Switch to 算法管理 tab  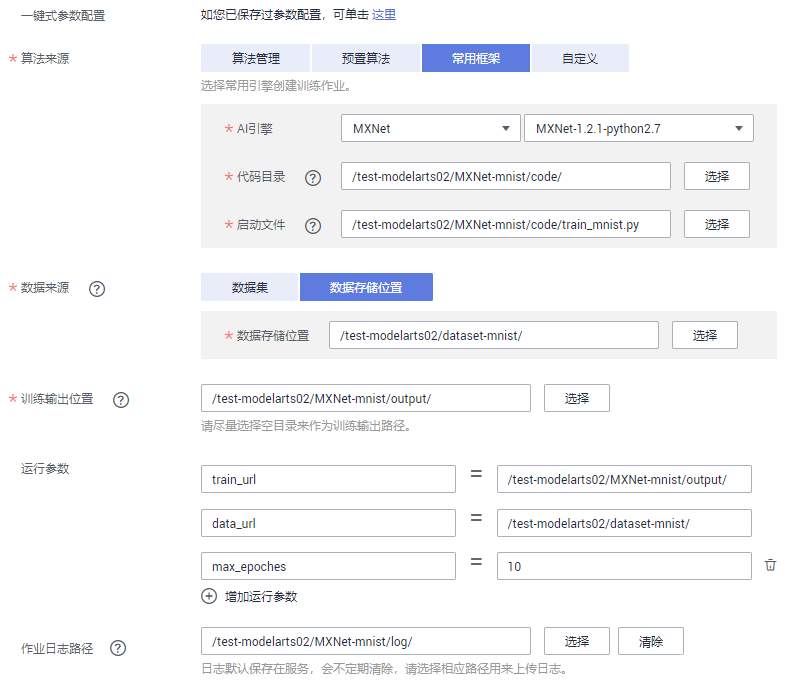pyautogui.click(x=255, y=58)
